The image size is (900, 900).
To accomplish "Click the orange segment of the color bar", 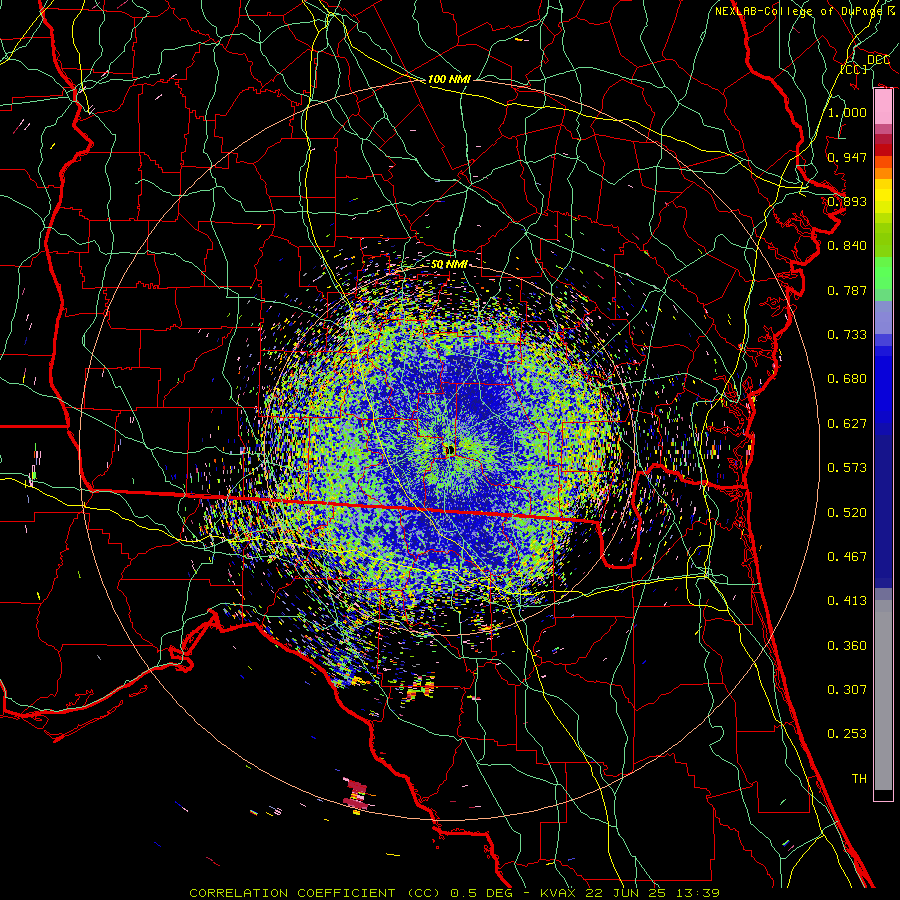I will click(883, 167).
